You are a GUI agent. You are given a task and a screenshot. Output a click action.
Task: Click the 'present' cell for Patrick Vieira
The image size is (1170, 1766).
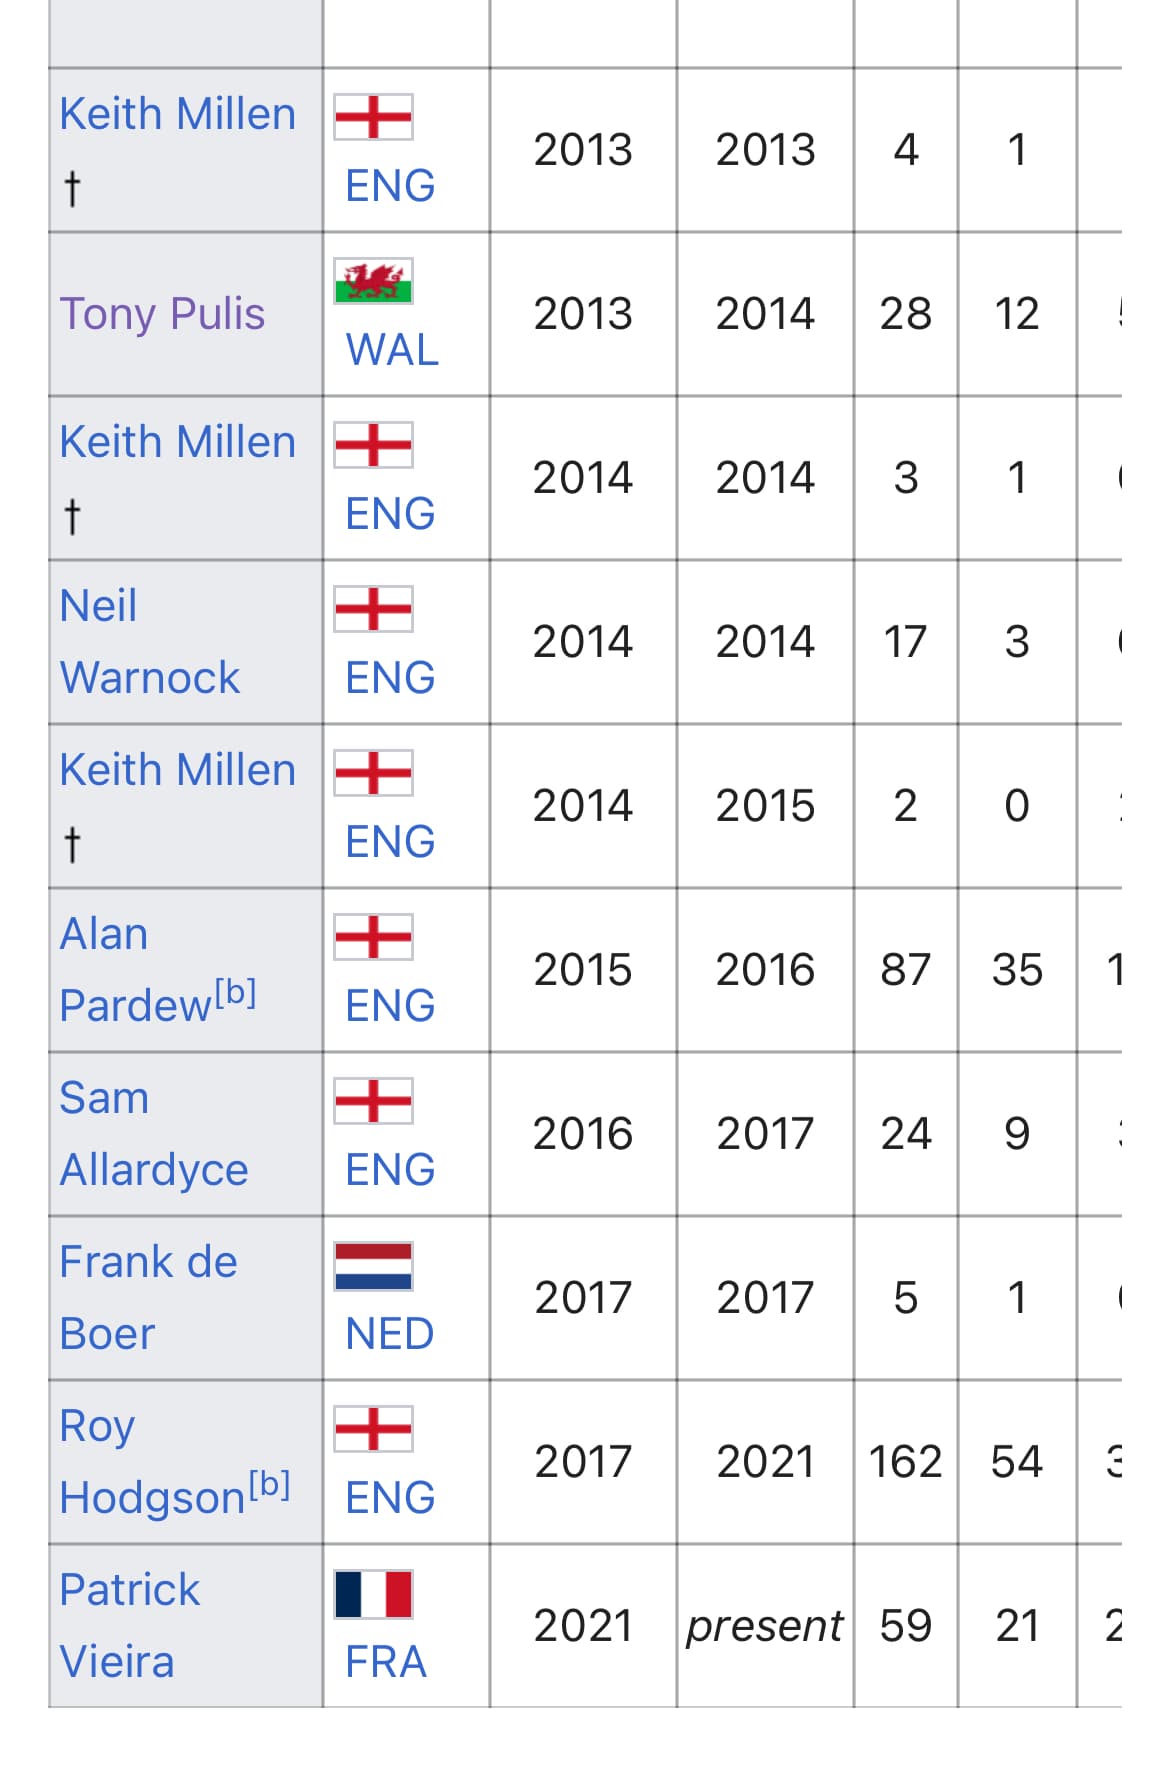coord(765,1626)
